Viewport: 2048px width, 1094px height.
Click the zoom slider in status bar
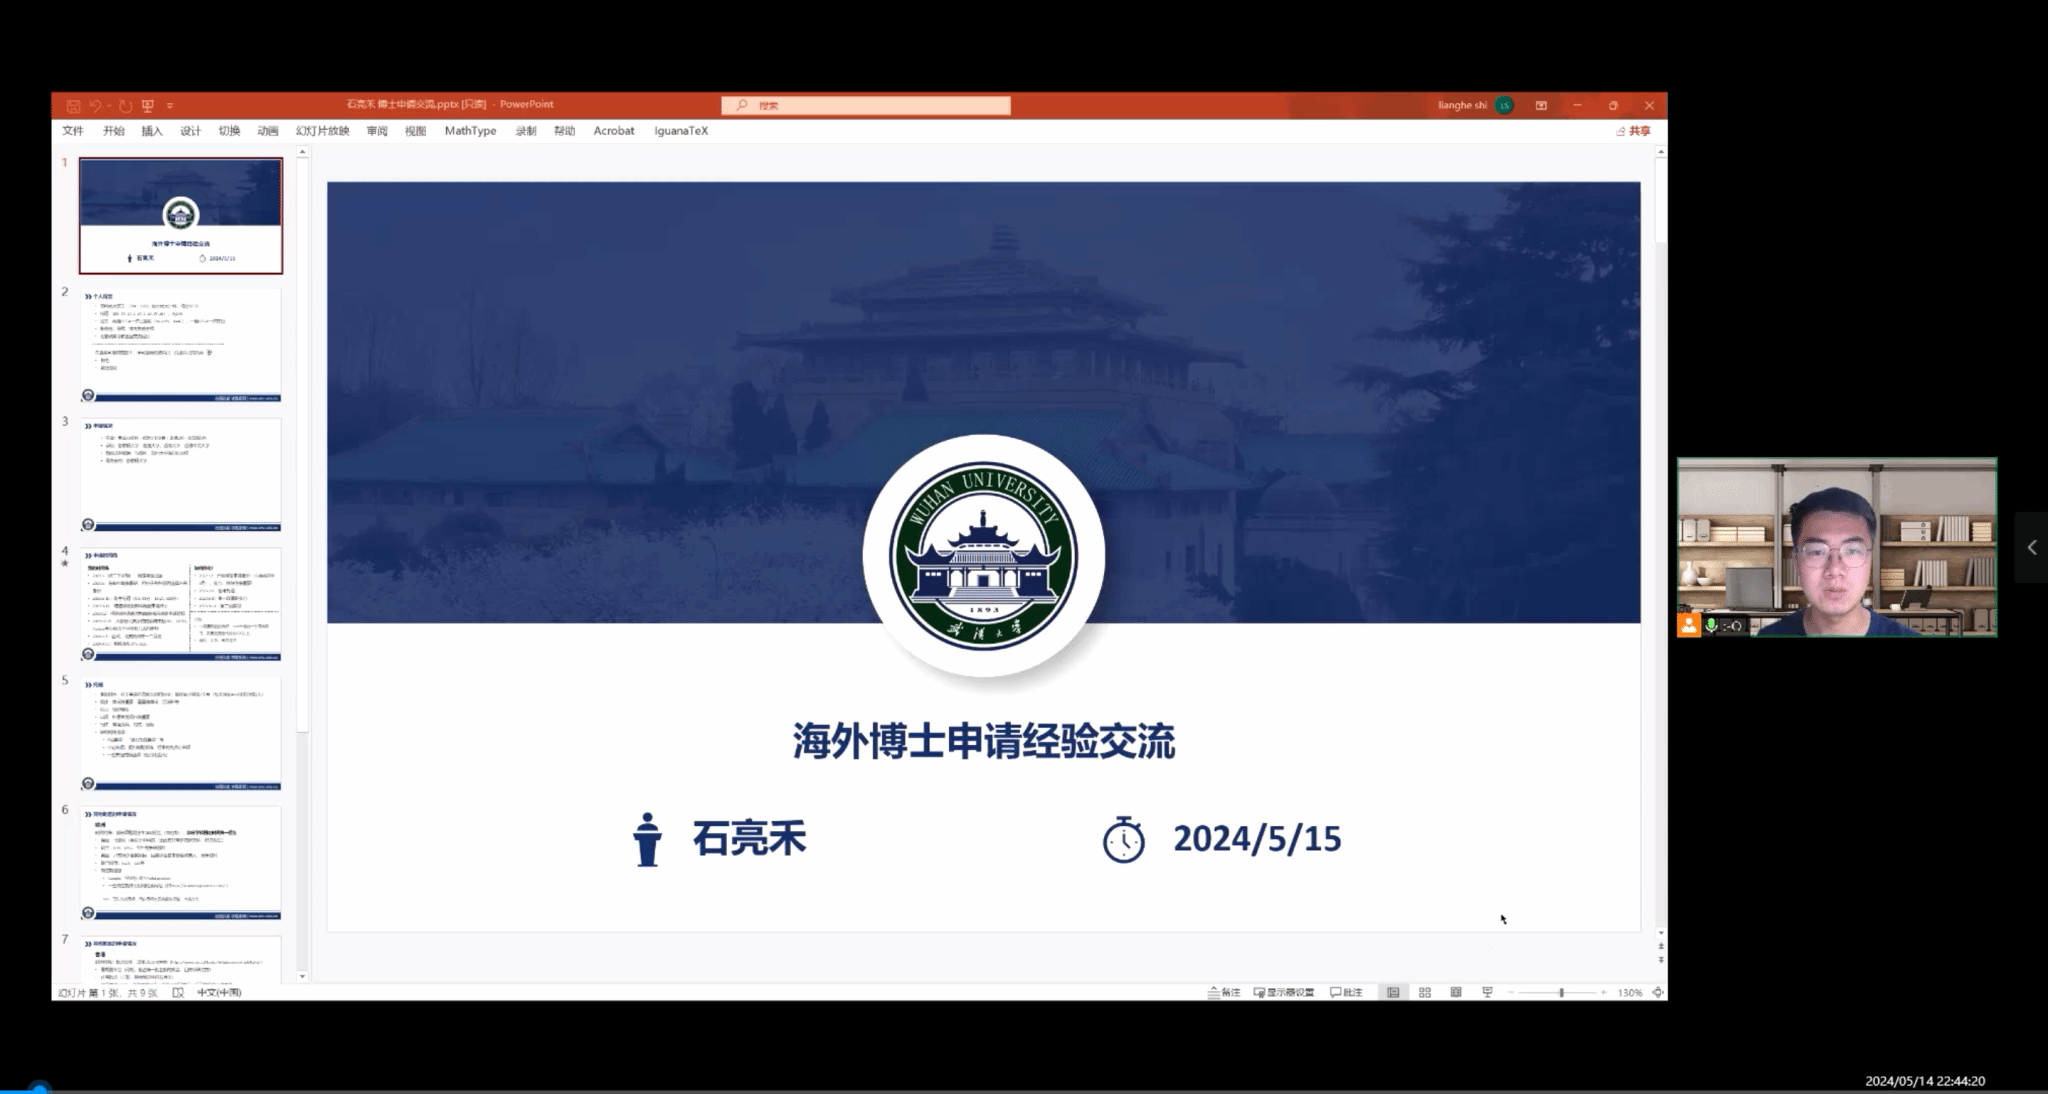click(x=1561, y=992)
